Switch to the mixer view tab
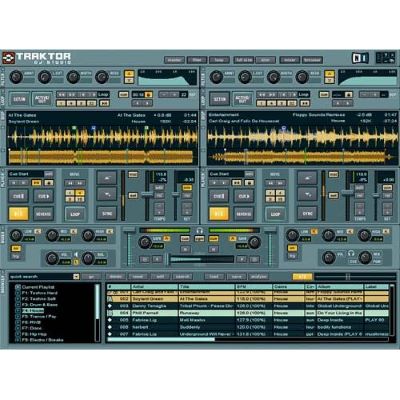Viewport: 400px width, 400px height. pos(289,60)
